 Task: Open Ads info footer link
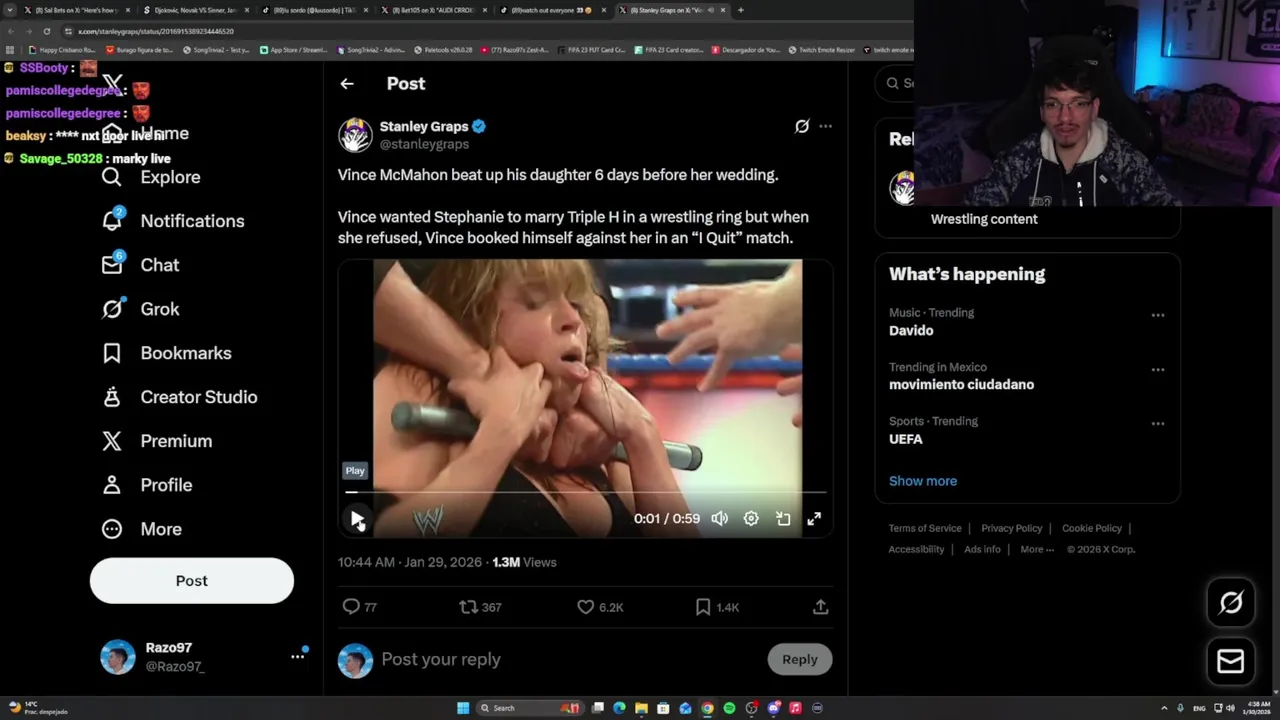[x=982, y=549]
